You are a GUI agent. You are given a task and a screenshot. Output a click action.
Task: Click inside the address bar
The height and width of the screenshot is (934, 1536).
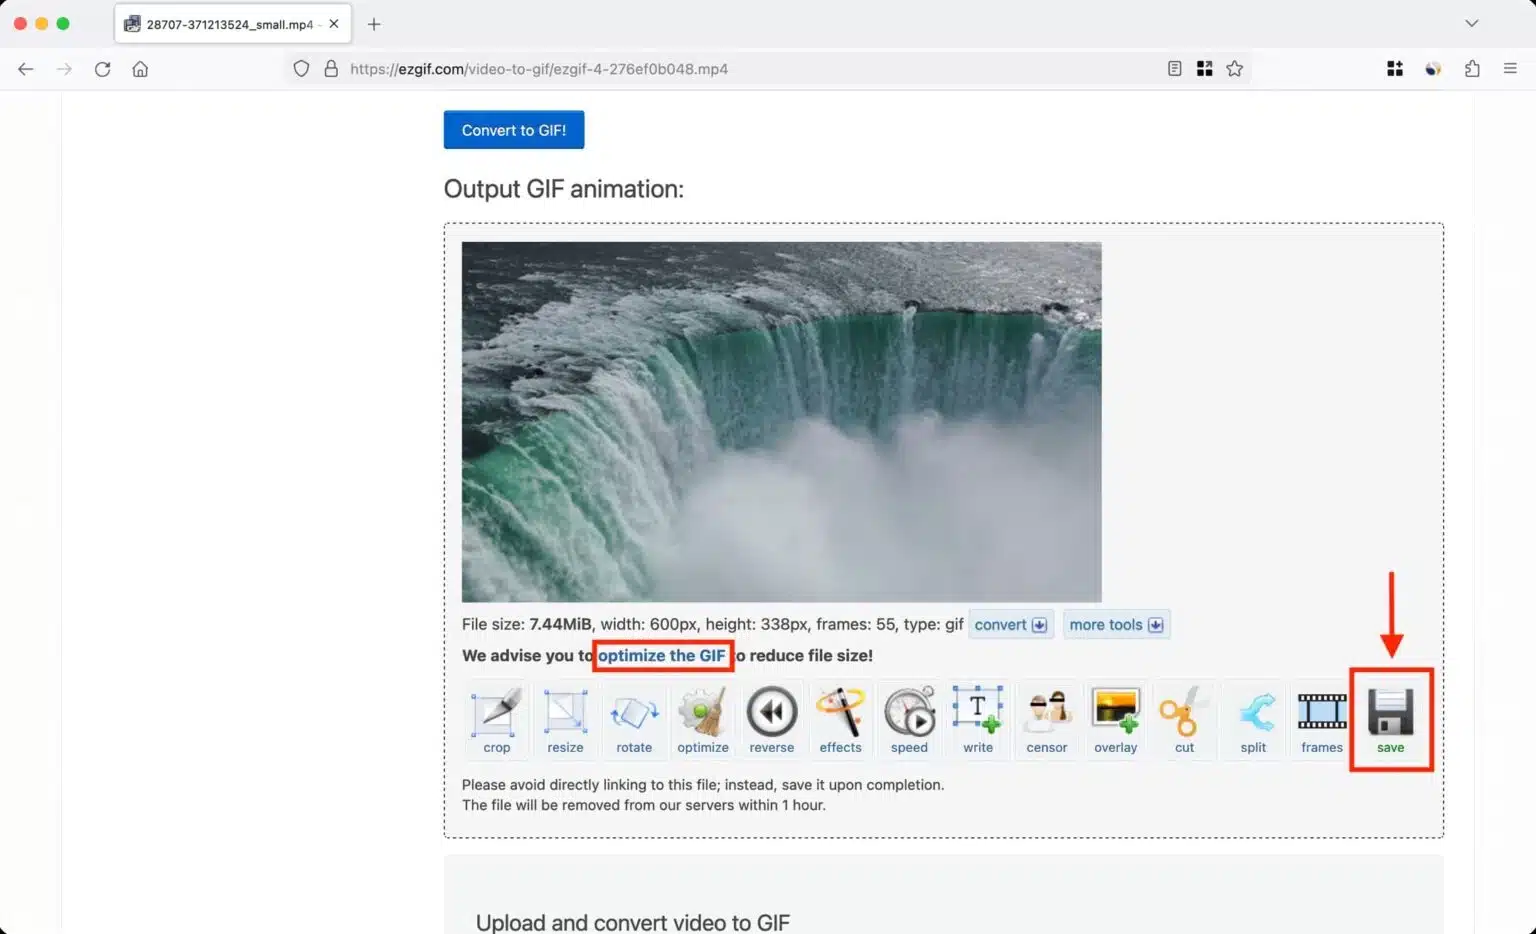[x=700, y=69]
